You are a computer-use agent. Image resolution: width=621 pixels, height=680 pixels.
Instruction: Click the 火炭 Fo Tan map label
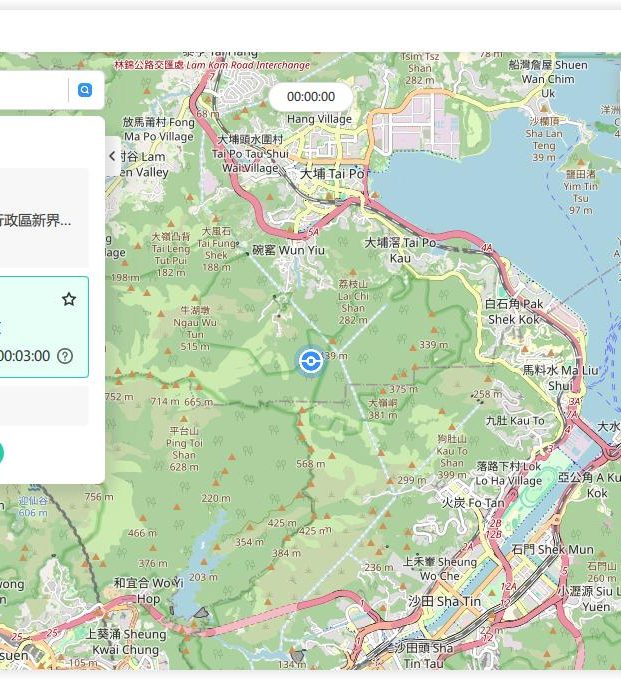pos(473,503)
